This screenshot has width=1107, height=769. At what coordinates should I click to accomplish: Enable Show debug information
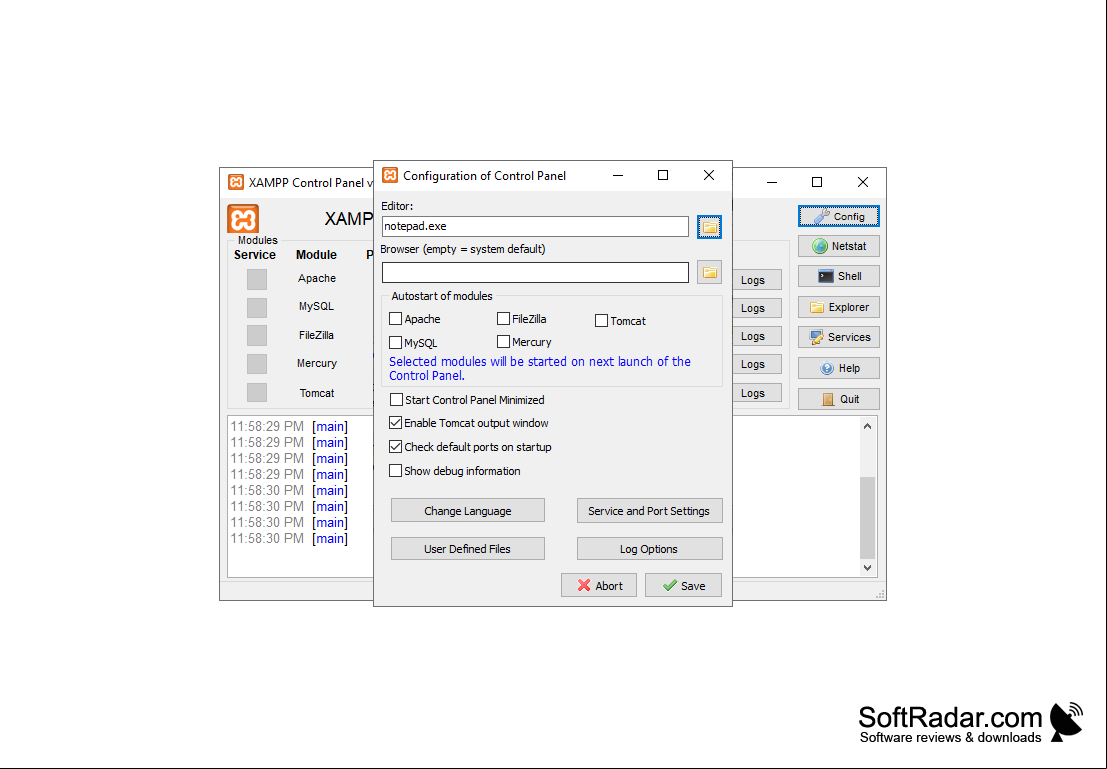395,470
